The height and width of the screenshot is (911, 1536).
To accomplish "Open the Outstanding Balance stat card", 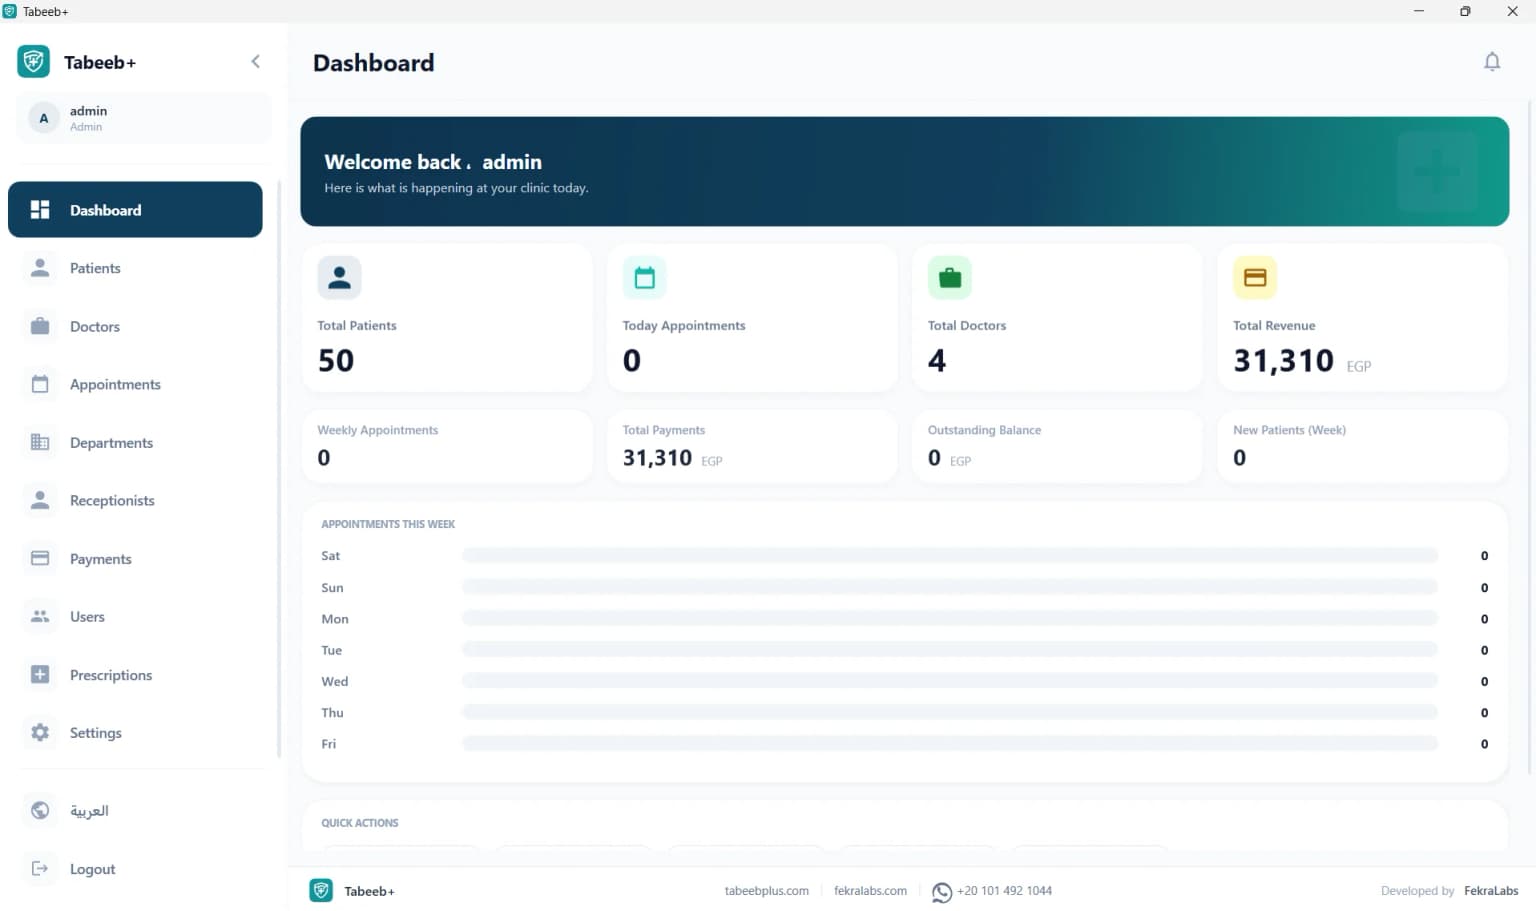I will pyautogui.click(x=1057, y=446).
